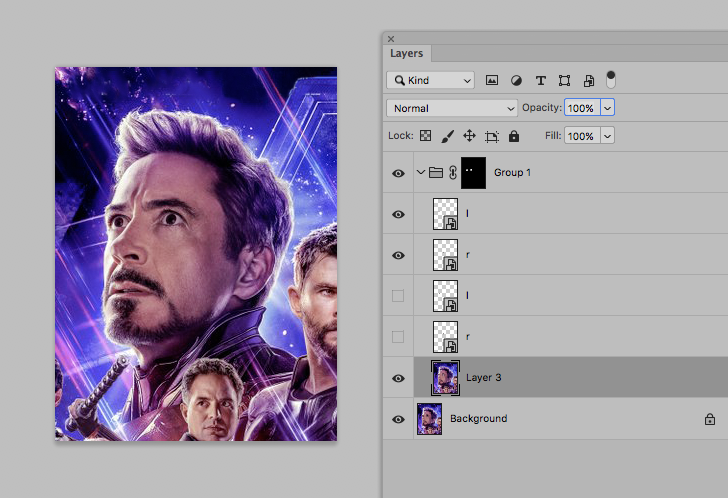Select thumbnail of hidden 'l' layer
The height and width of the screenshot is (498, 728).
pos(445,296)
